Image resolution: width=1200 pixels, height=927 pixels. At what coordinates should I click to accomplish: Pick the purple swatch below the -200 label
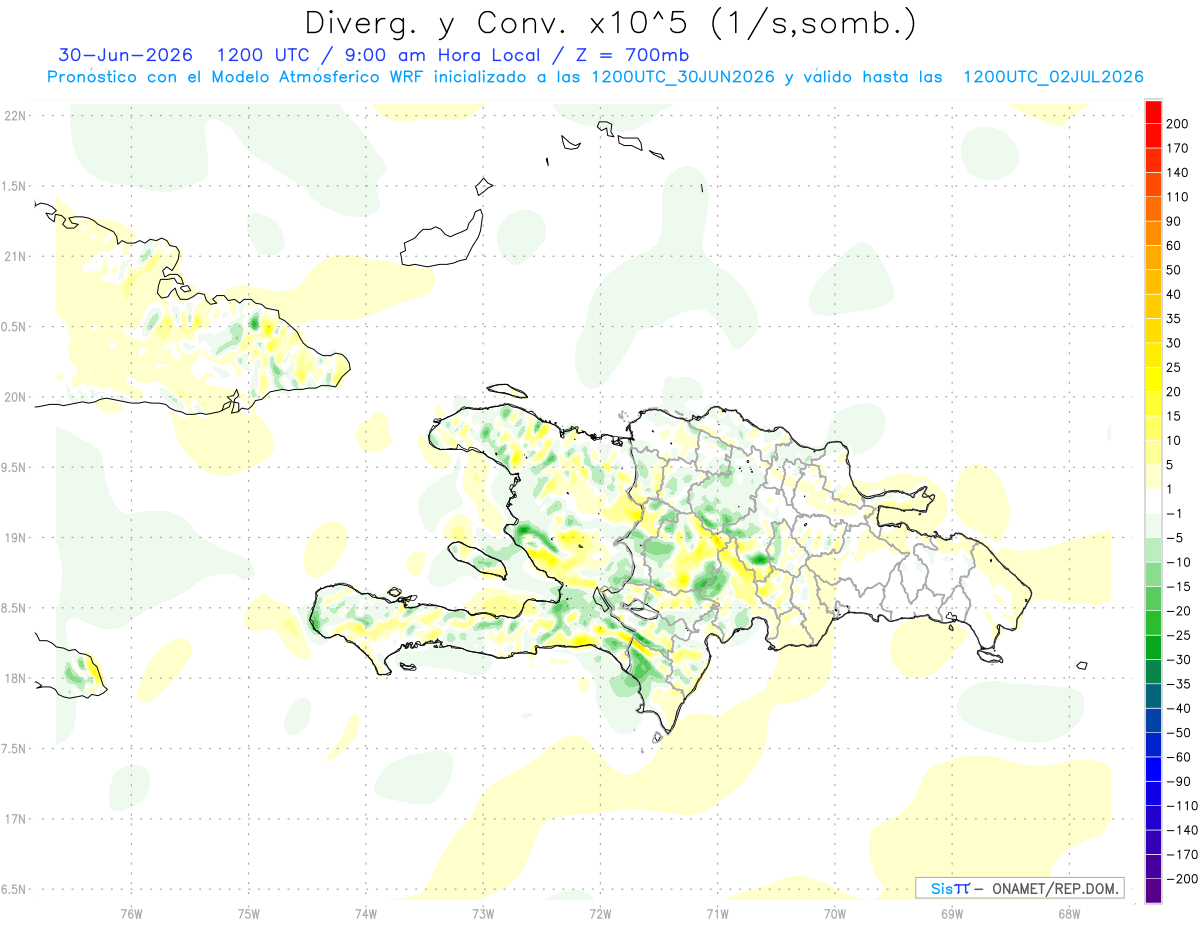click(1153, 891)
